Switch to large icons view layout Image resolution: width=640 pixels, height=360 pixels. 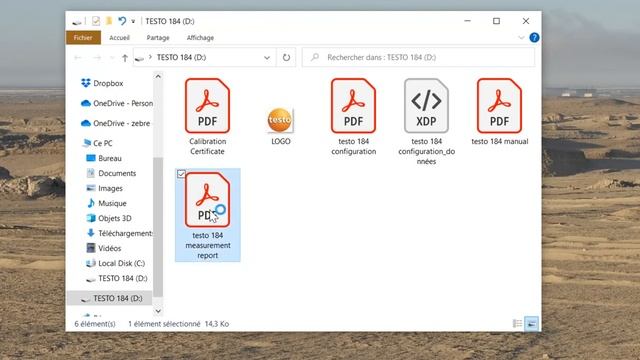coord(531,324)
